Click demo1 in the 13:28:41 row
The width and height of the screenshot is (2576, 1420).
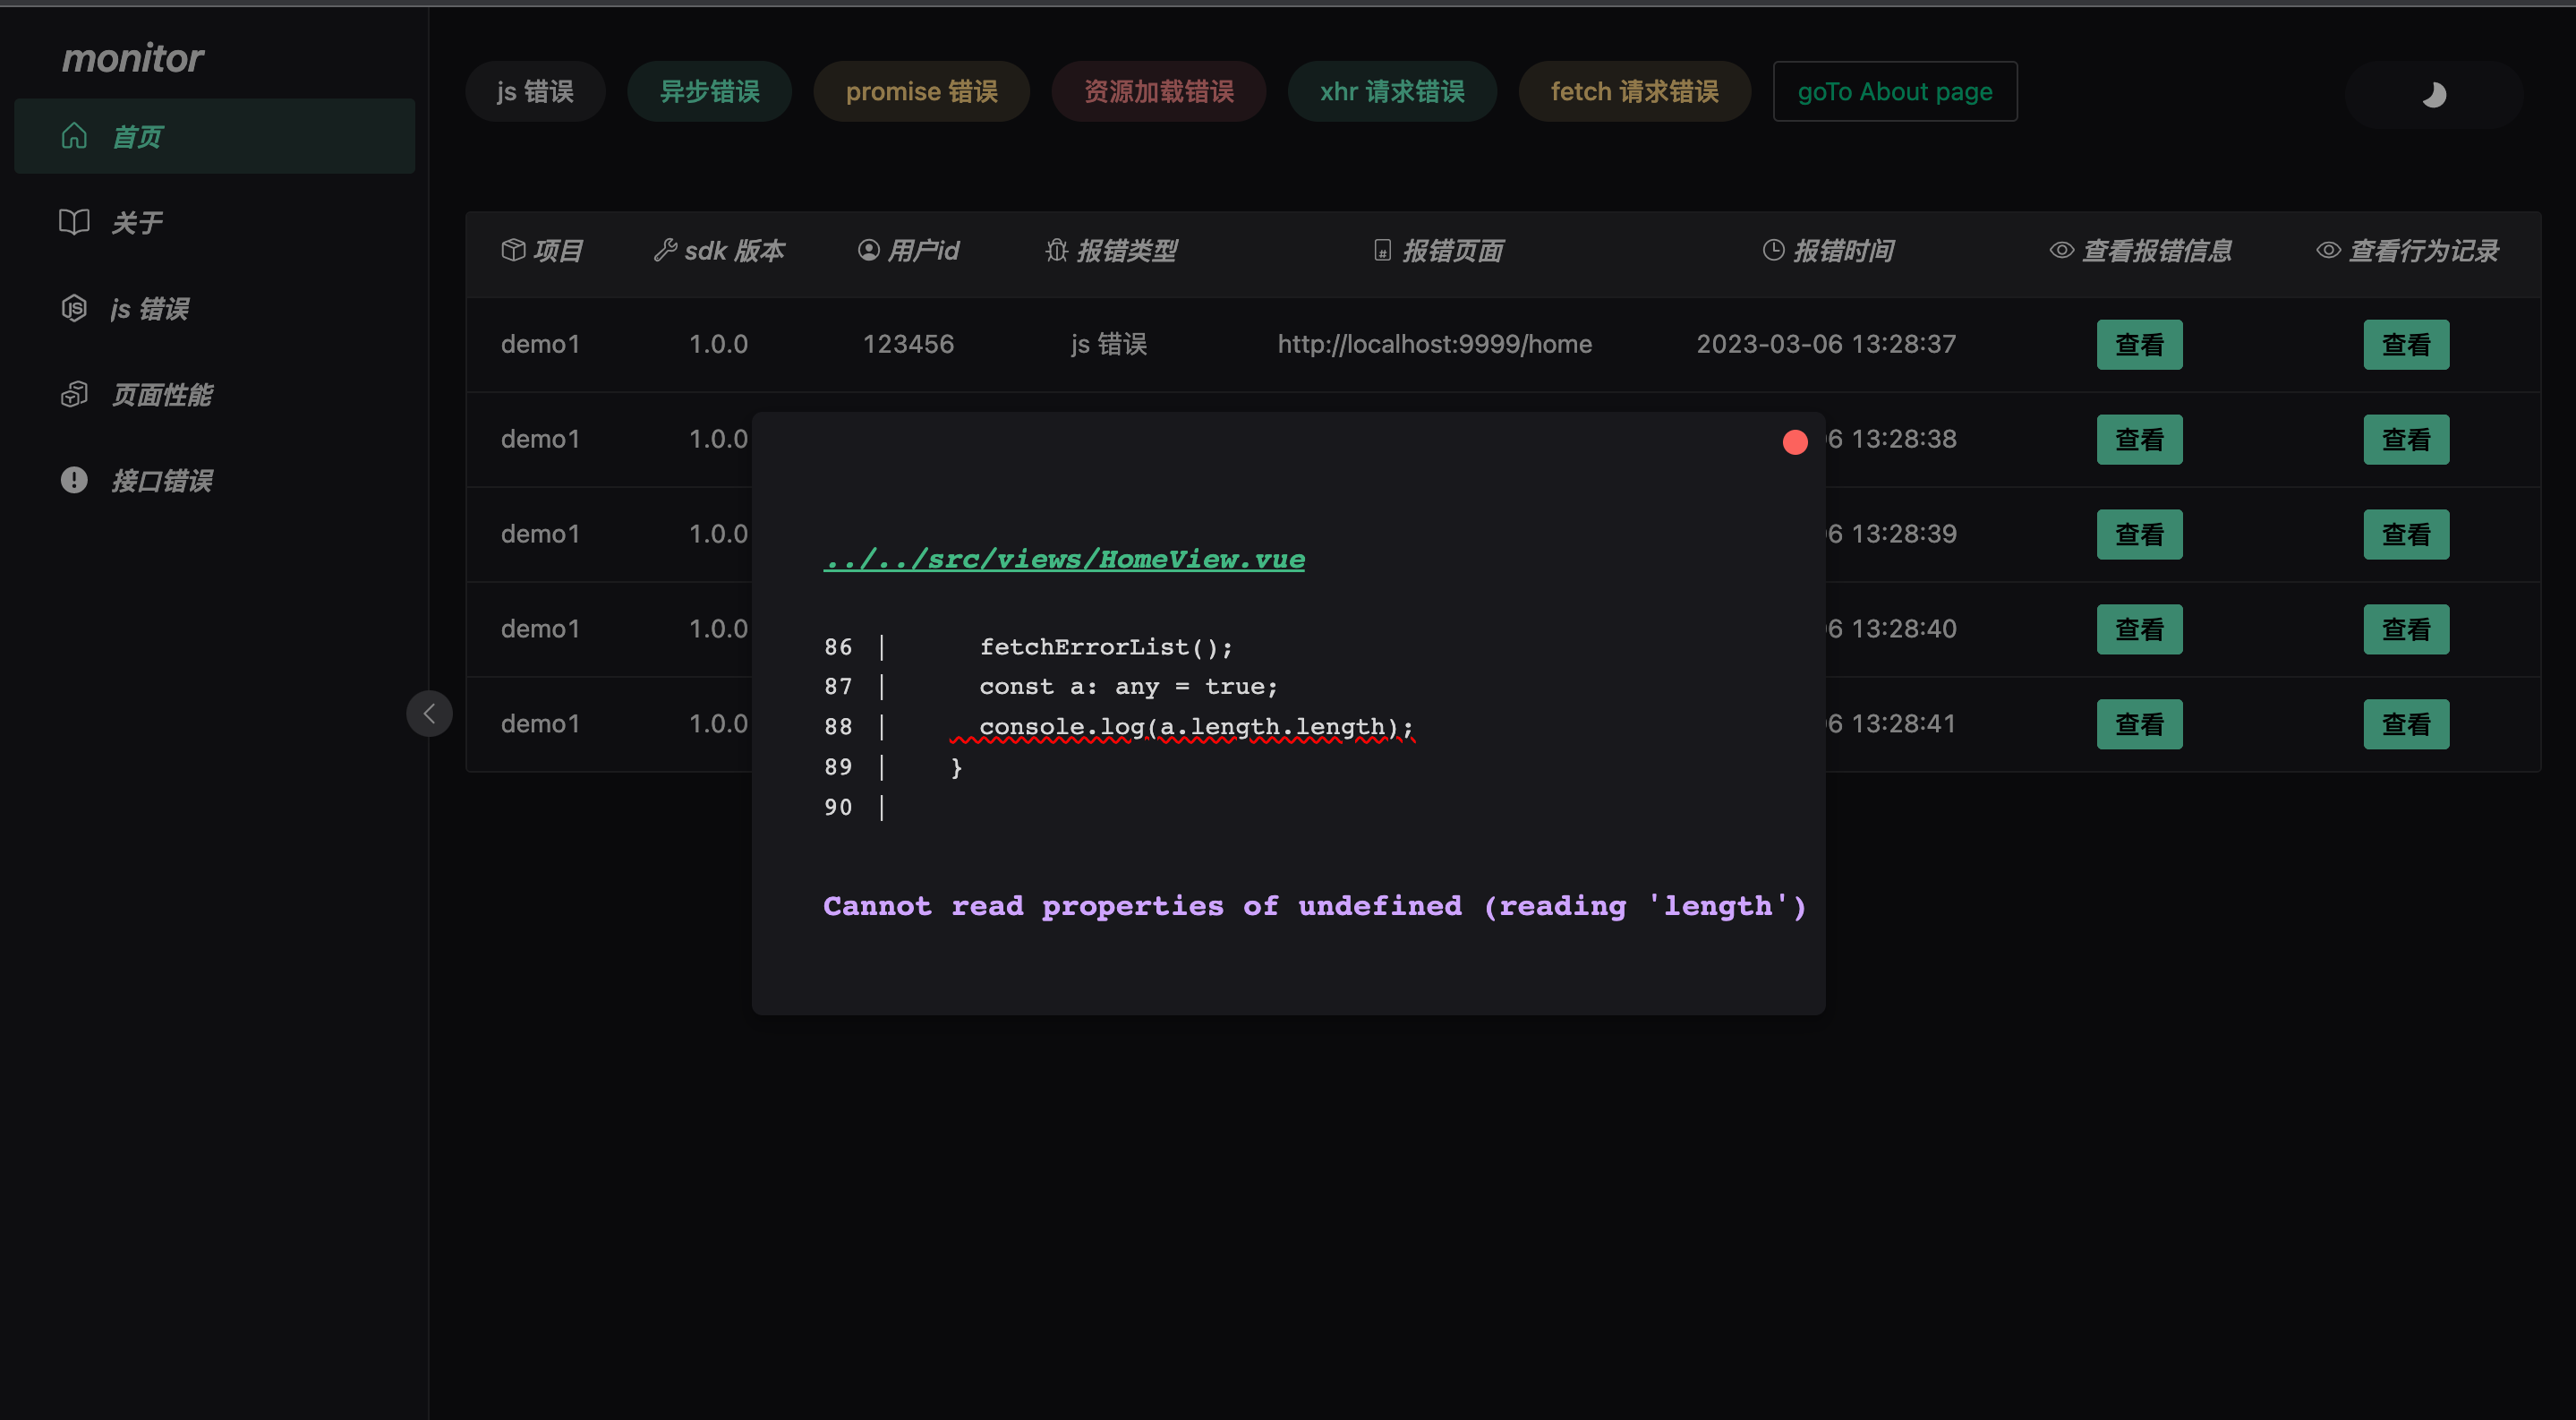click(540, 724)
